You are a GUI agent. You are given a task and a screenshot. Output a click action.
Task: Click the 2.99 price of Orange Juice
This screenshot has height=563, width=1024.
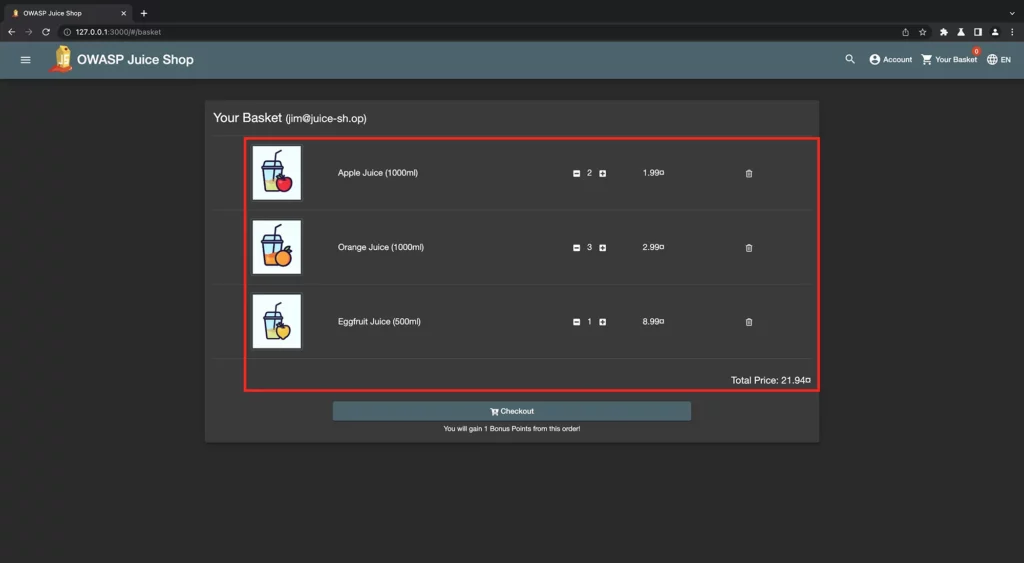[653, 248]
